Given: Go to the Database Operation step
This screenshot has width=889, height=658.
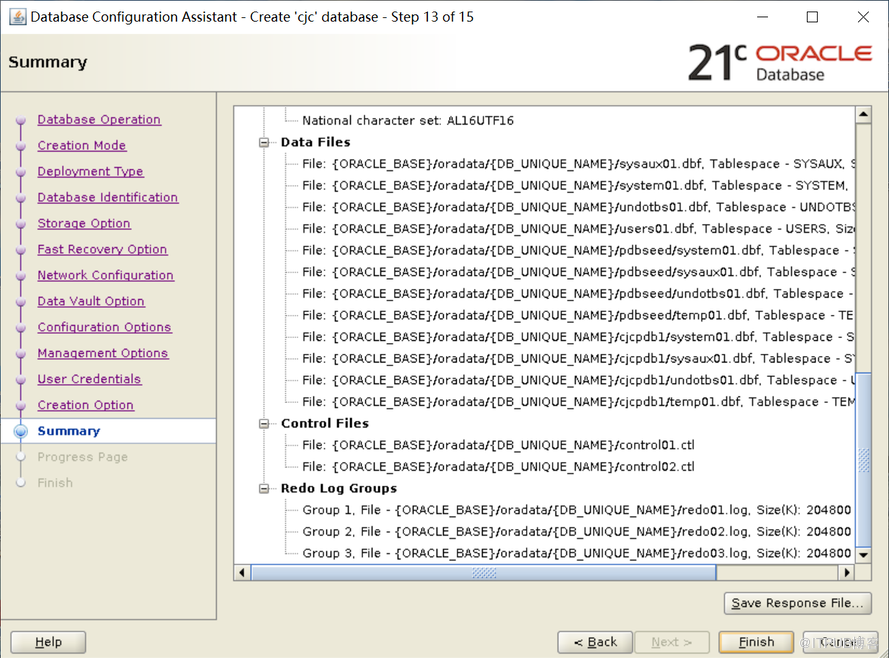Looking at the screenshot, I should click(99, 119).
